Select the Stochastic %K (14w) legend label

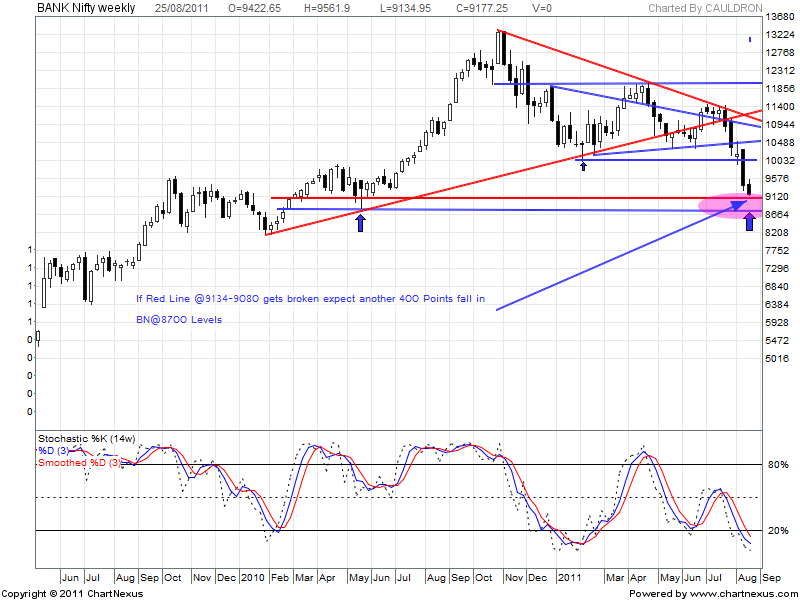(x=88, y=439)
